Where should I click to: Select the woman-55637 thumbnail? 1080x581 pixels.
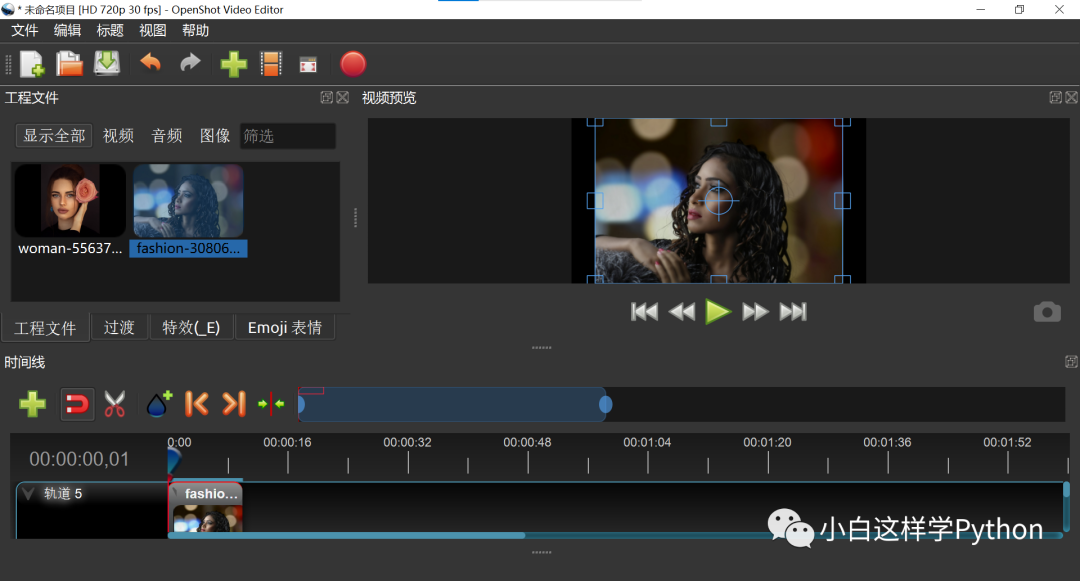click(x=70, y=200)
